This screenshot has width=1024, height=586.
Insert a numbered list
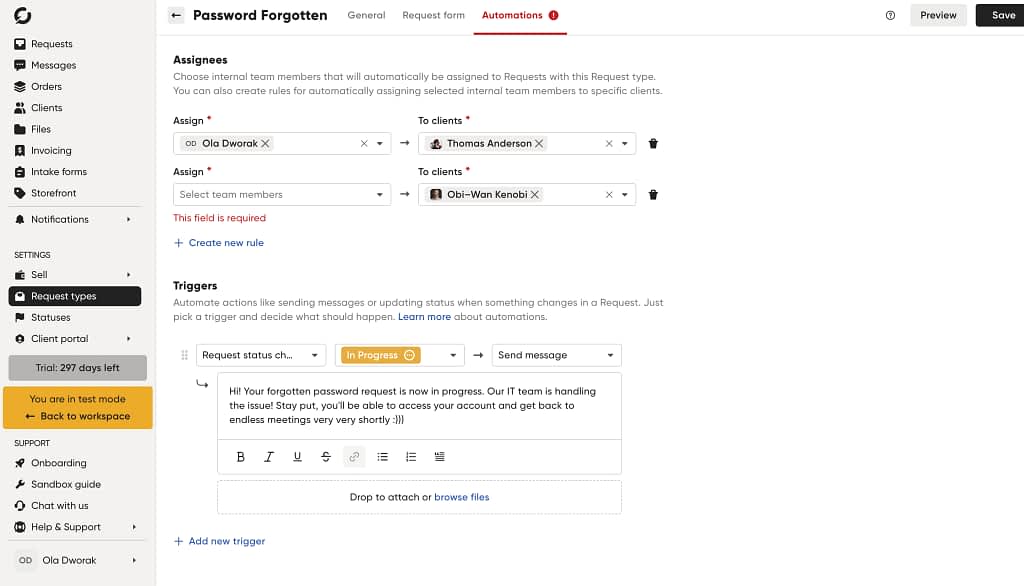(x=411, y=457)
